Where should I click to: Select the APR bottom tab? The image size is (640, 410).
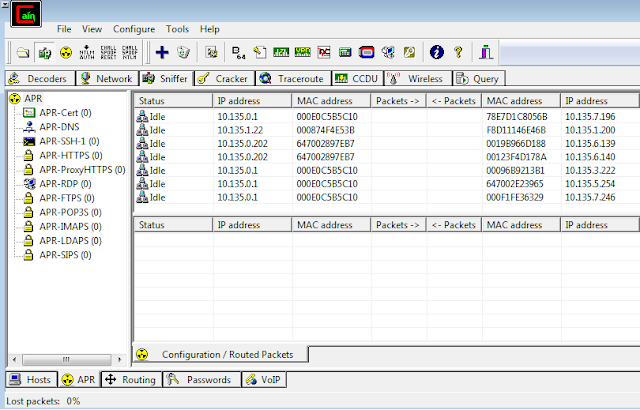point(79,380)
